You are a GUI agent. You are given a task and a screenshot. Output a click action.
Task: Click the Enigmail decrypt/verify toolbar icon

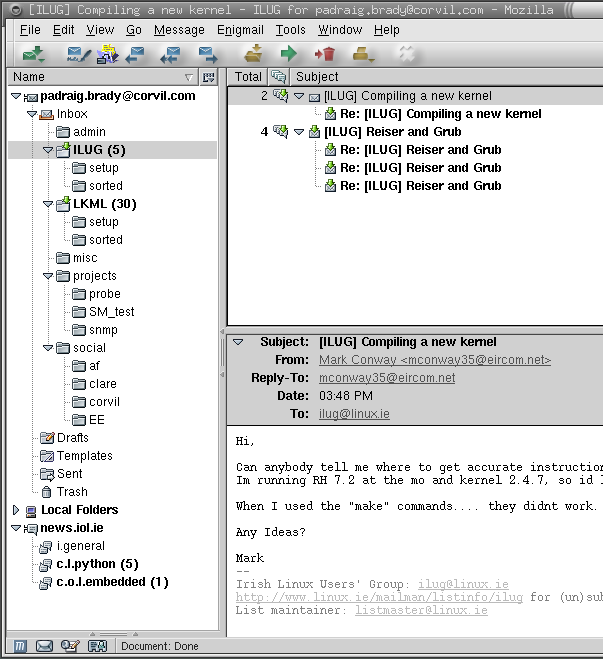(108, 54)
